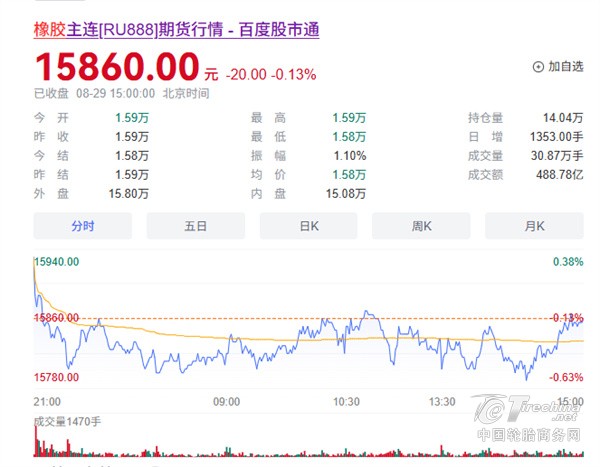Switch to the 日K chart tab
This screenshot has height=467, width=600.
(x=309, y=226)
